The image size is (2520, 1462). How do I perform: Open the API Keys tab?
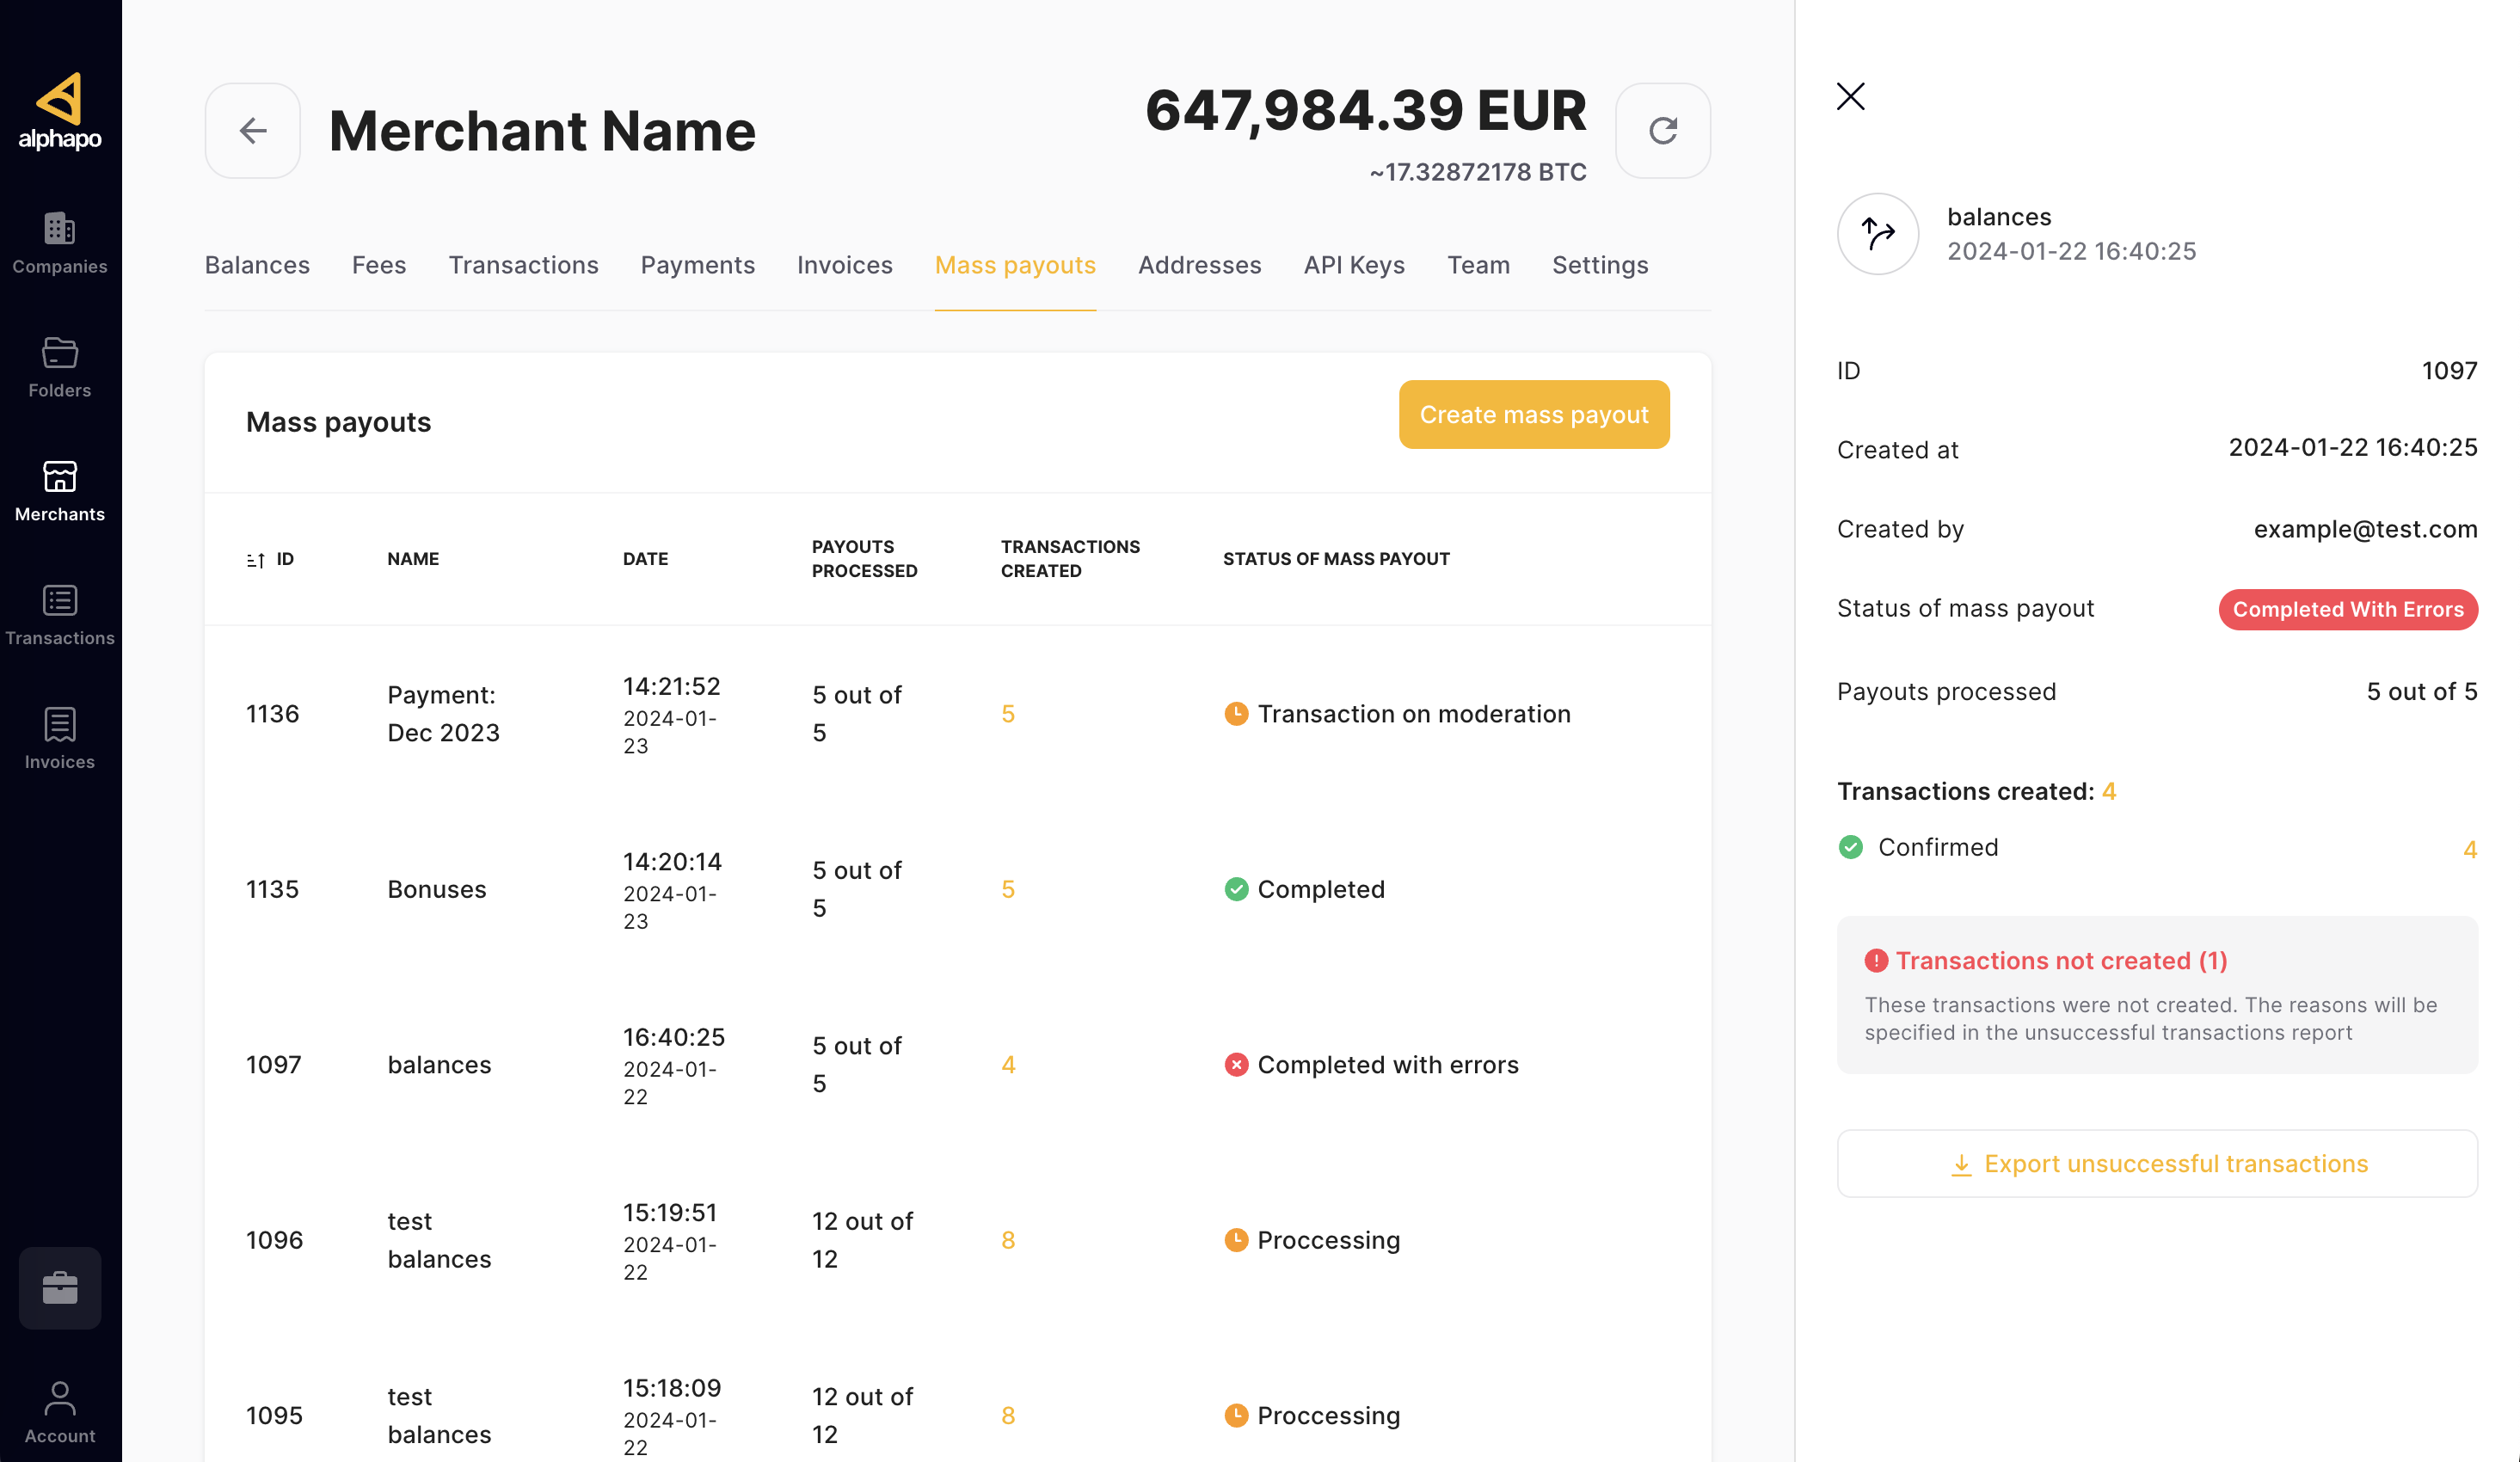point(1354,265)
